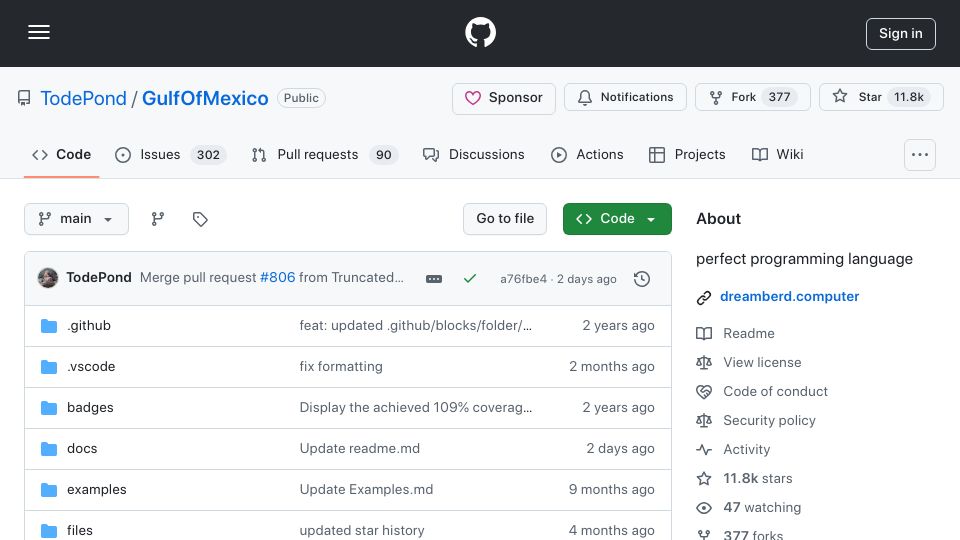Open 'feat: updated .github/blocks/folder/…' commit
This screenshot has height=540, width=960.
pyautogui.click(x=416, y=326)
